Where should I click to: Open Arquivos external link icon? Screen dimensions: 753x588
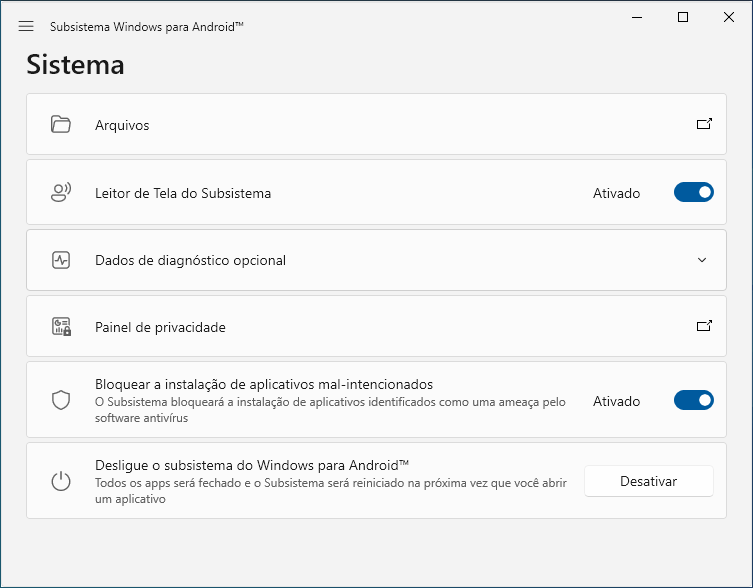(704, 124)
